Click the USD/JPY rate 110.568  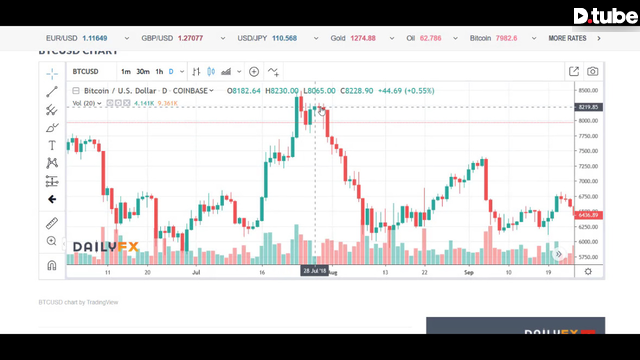point(284,38)
